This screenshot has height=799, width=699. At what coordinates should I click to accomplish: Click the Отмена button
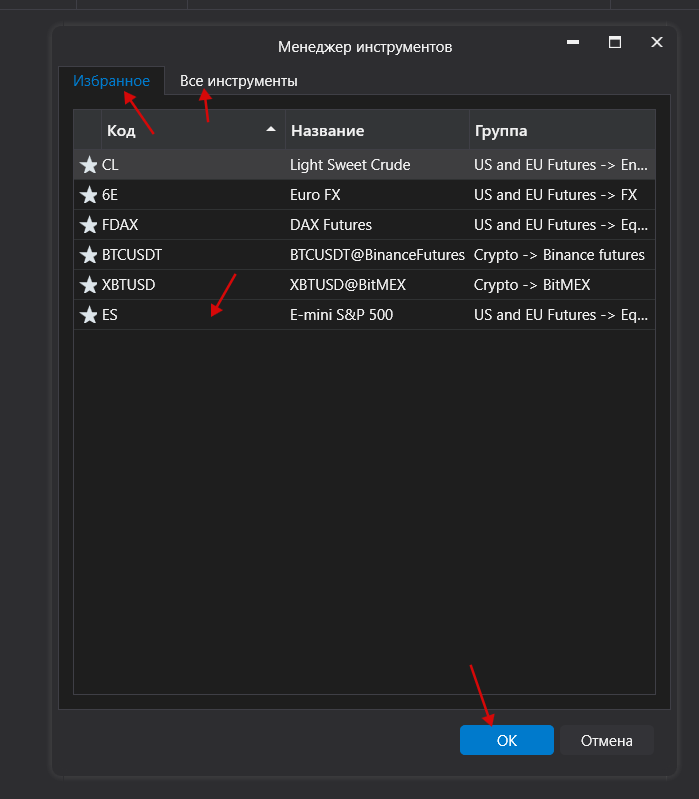pos(606,740)
